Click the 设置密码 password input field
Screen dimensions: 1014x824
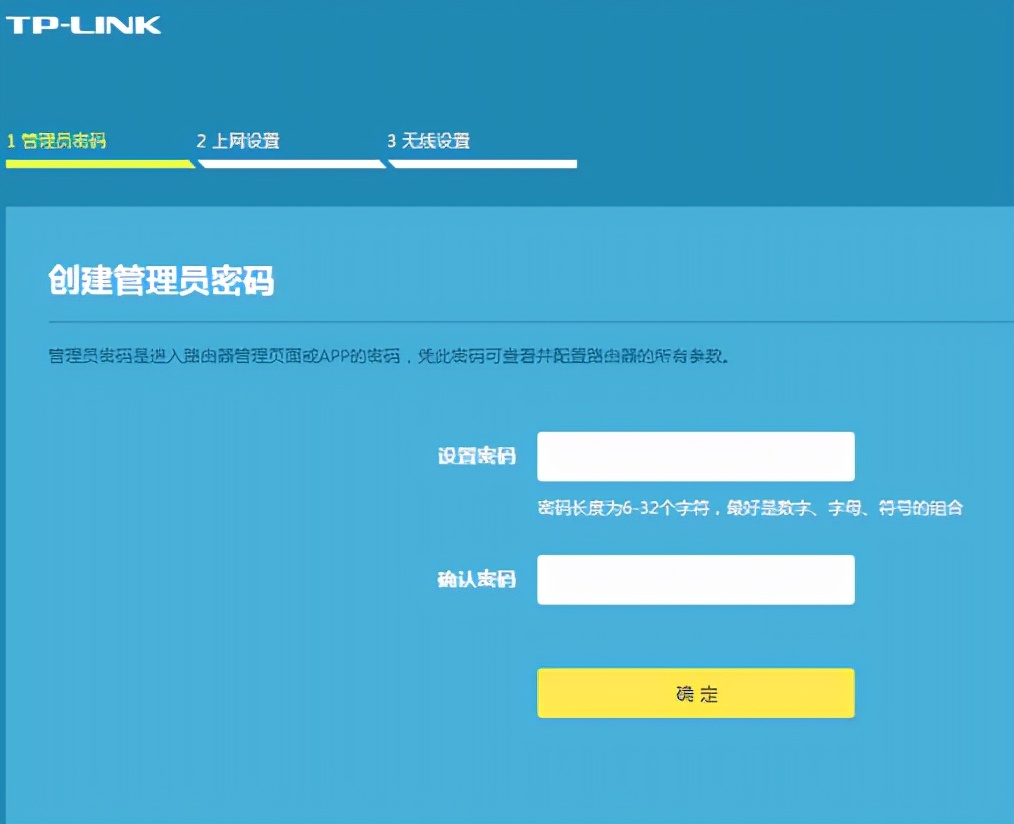696,456
